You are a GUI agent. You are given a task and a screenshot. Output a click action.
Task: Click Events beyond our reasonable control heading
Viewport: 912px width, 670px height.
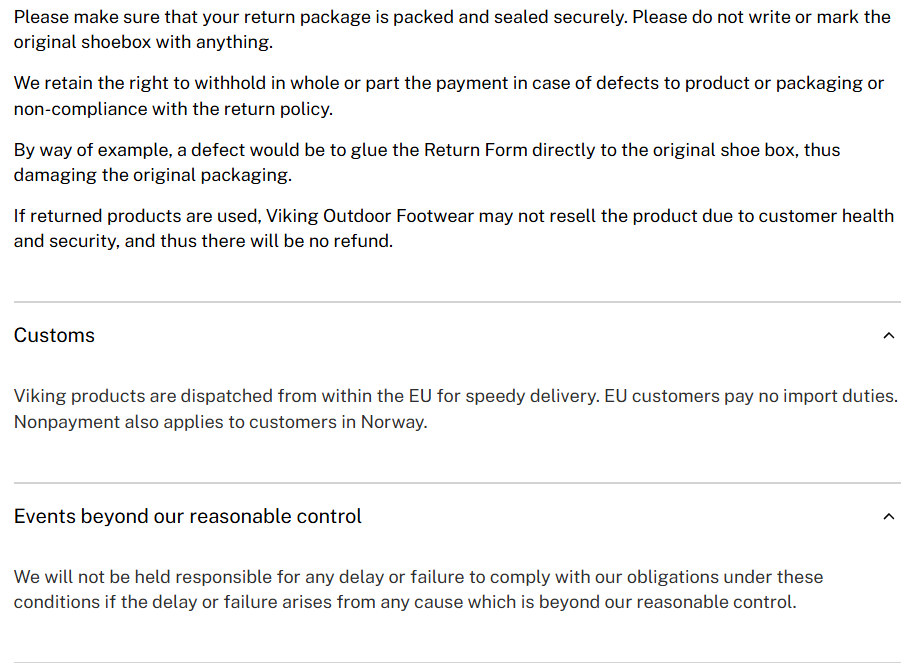[x=188, y=517]
